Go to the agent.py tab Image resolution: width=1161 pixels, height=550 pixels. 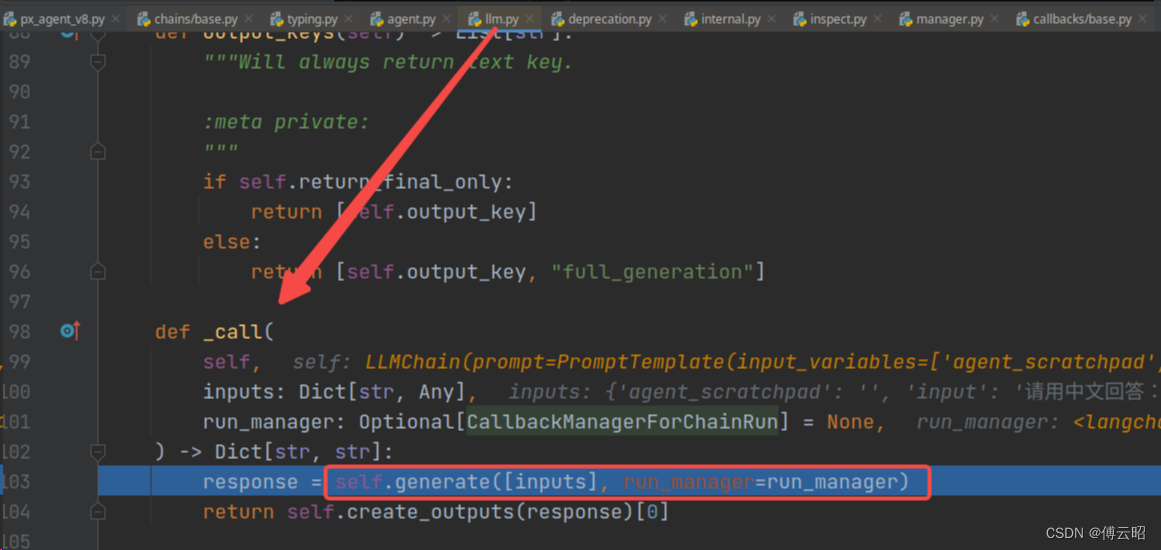tap(410, 19)
